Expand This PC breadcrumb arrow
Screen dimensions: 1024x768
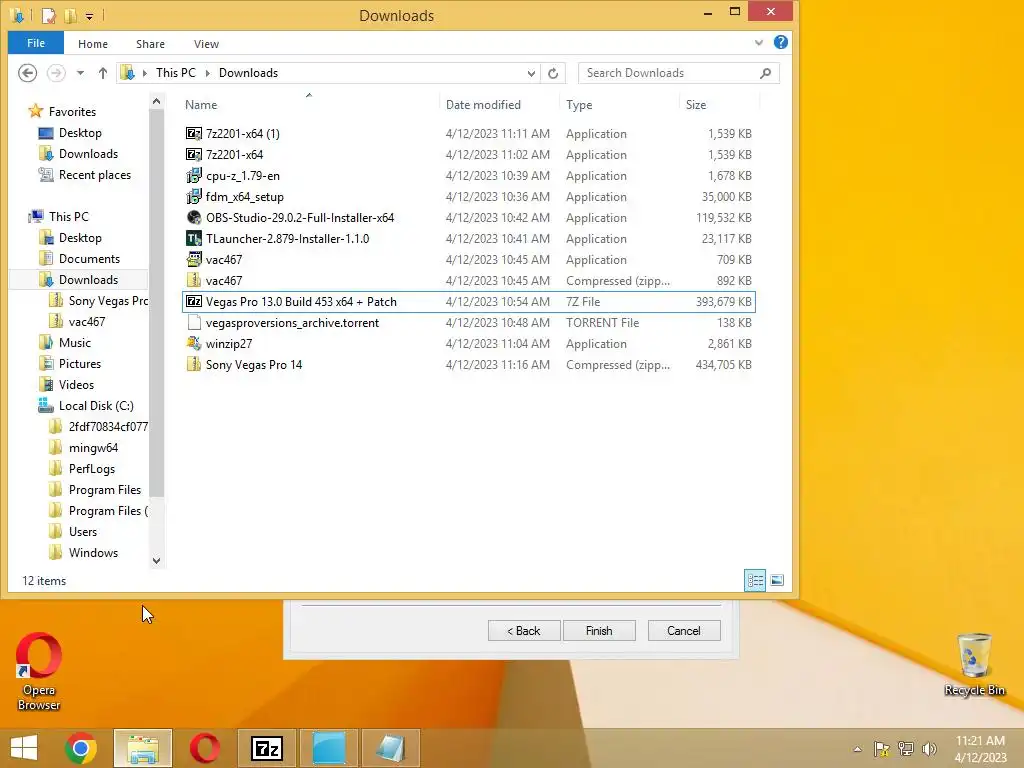(208, 73)
